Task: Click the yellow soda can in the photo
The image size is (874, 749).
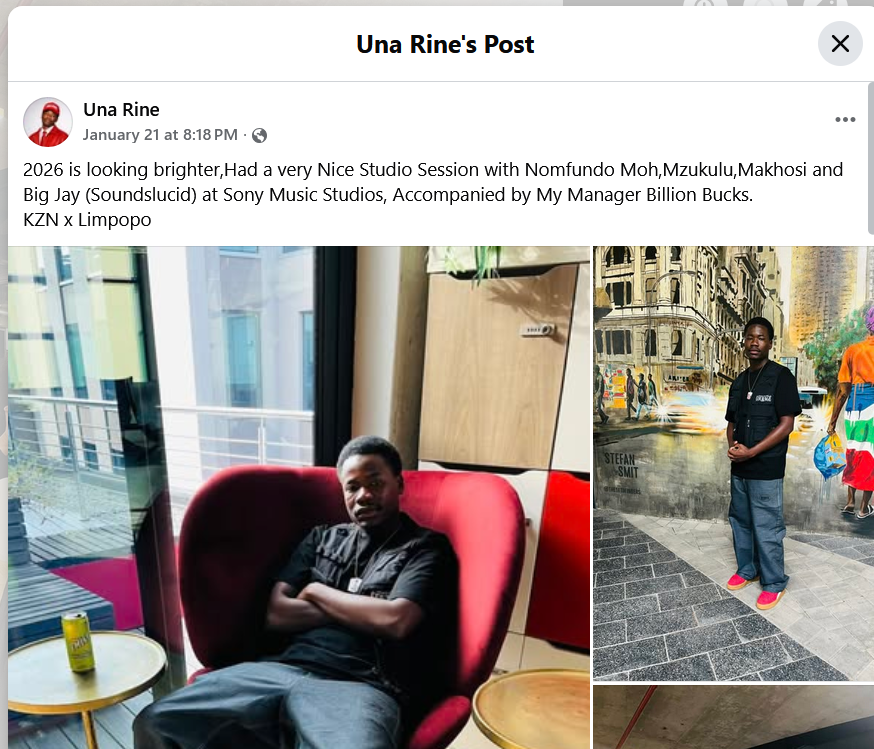Action: click(x=78, y=642)
